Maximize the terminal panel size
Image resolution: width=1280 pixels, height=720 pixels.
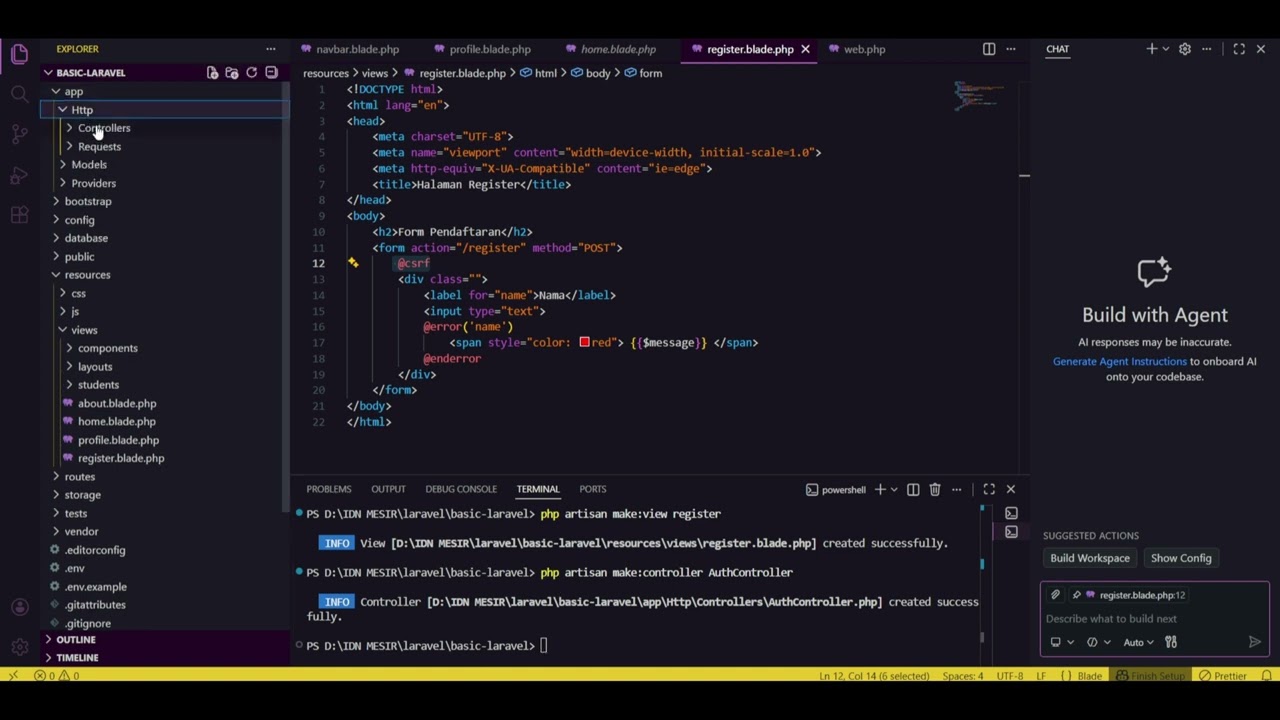tap(989, 489)
